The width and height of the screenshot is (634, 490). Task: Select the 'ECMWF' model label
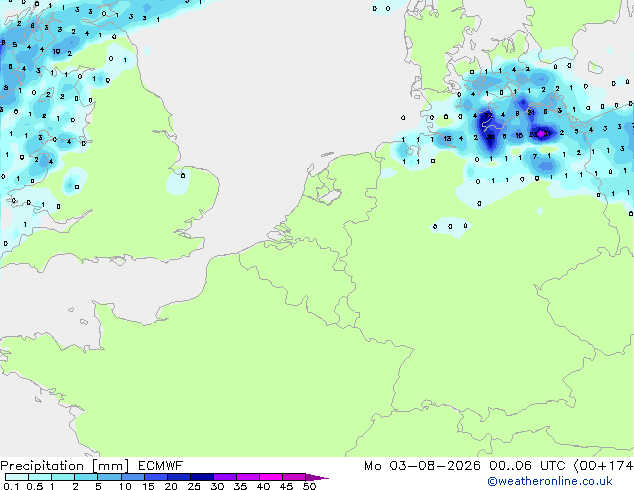click(x=161, y=466)
